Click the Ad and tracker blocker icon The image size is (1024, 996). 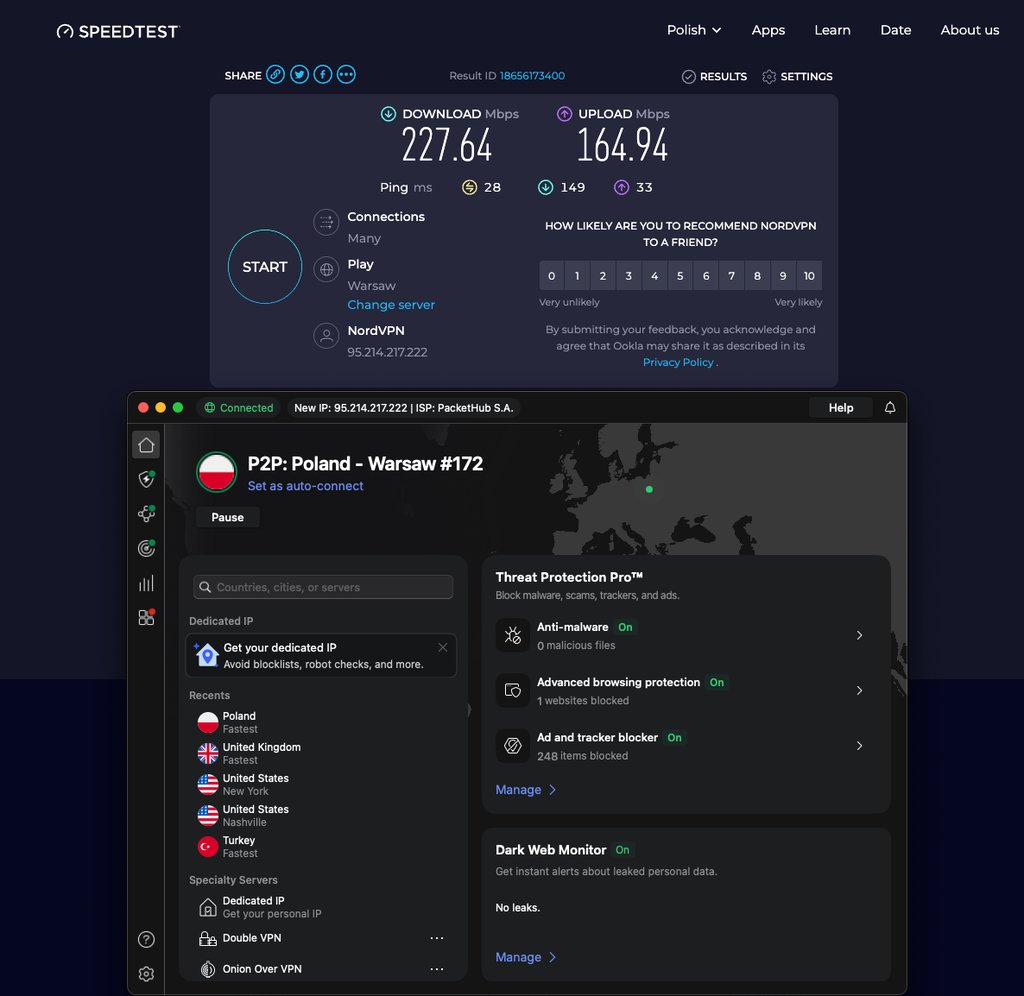point(513,746)
